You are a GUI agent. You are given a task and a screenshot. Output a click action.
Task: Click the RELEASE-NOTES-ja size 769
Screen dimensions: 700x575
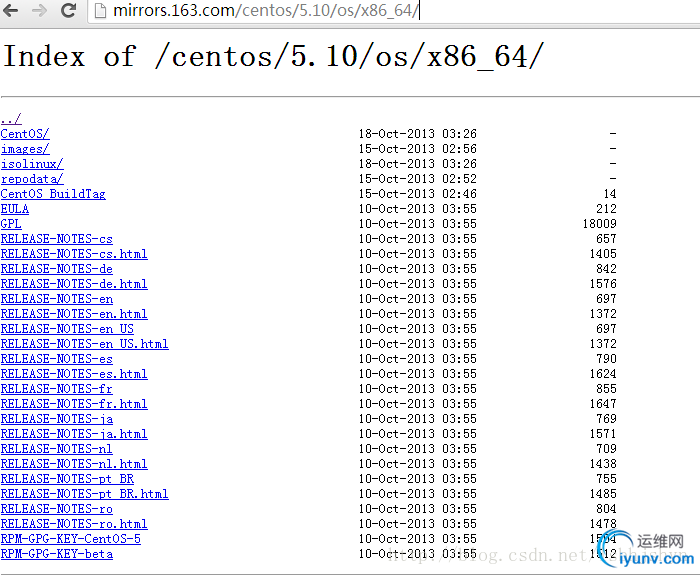coord(606,419)
